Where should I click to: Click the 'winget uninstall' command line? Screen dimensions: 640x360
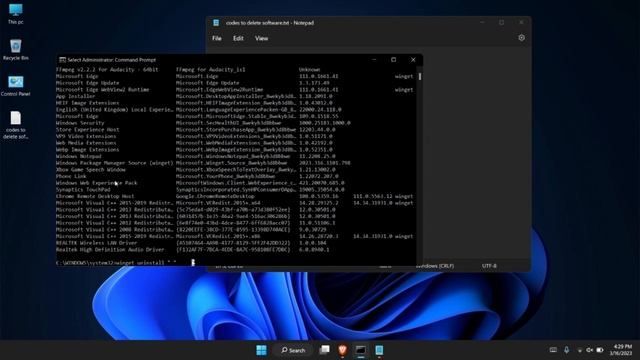tap(116, 263)
